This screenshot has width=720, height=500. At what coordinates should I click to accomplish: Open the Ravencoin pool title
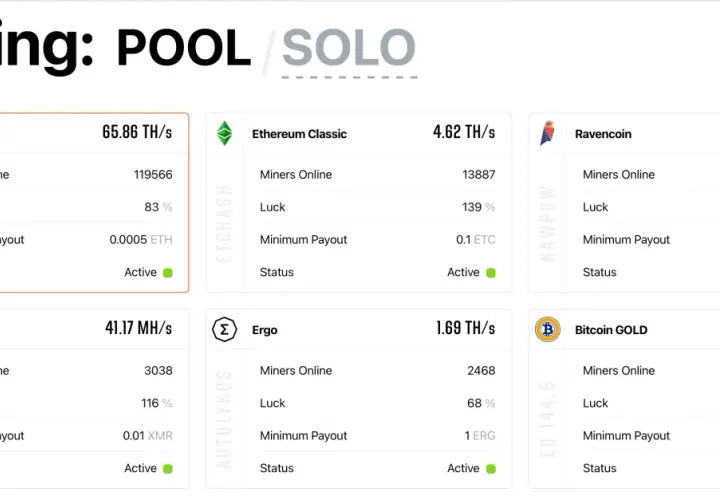coord(603,134)
